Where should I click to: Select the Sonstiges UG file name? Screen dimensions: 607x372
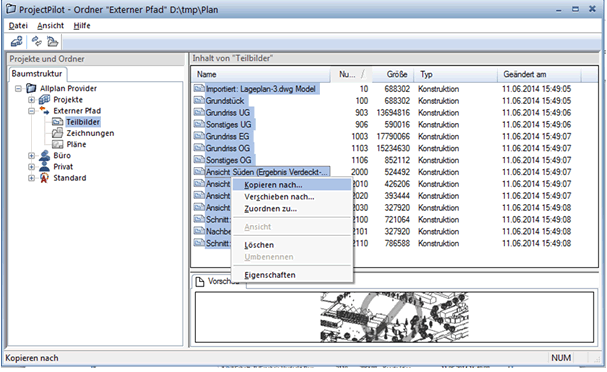point(228,125)
